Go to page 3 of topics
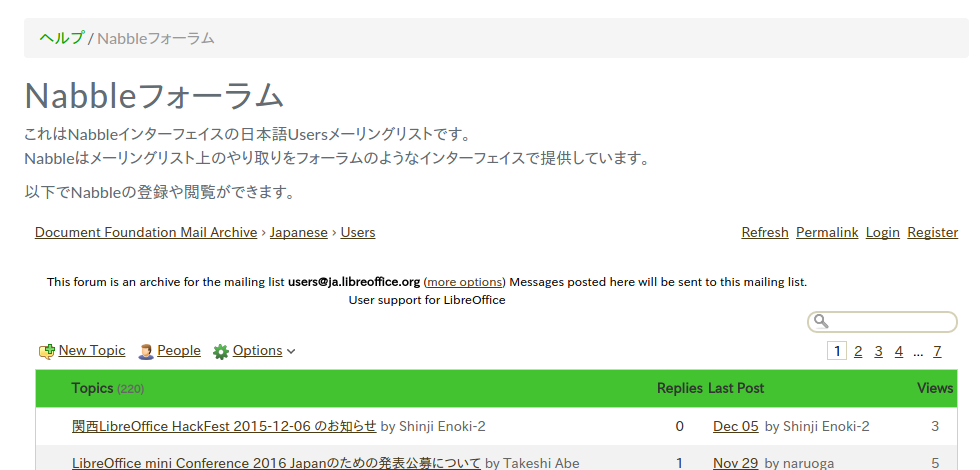This screenshot has width=980, height=470. coord(878,352)
